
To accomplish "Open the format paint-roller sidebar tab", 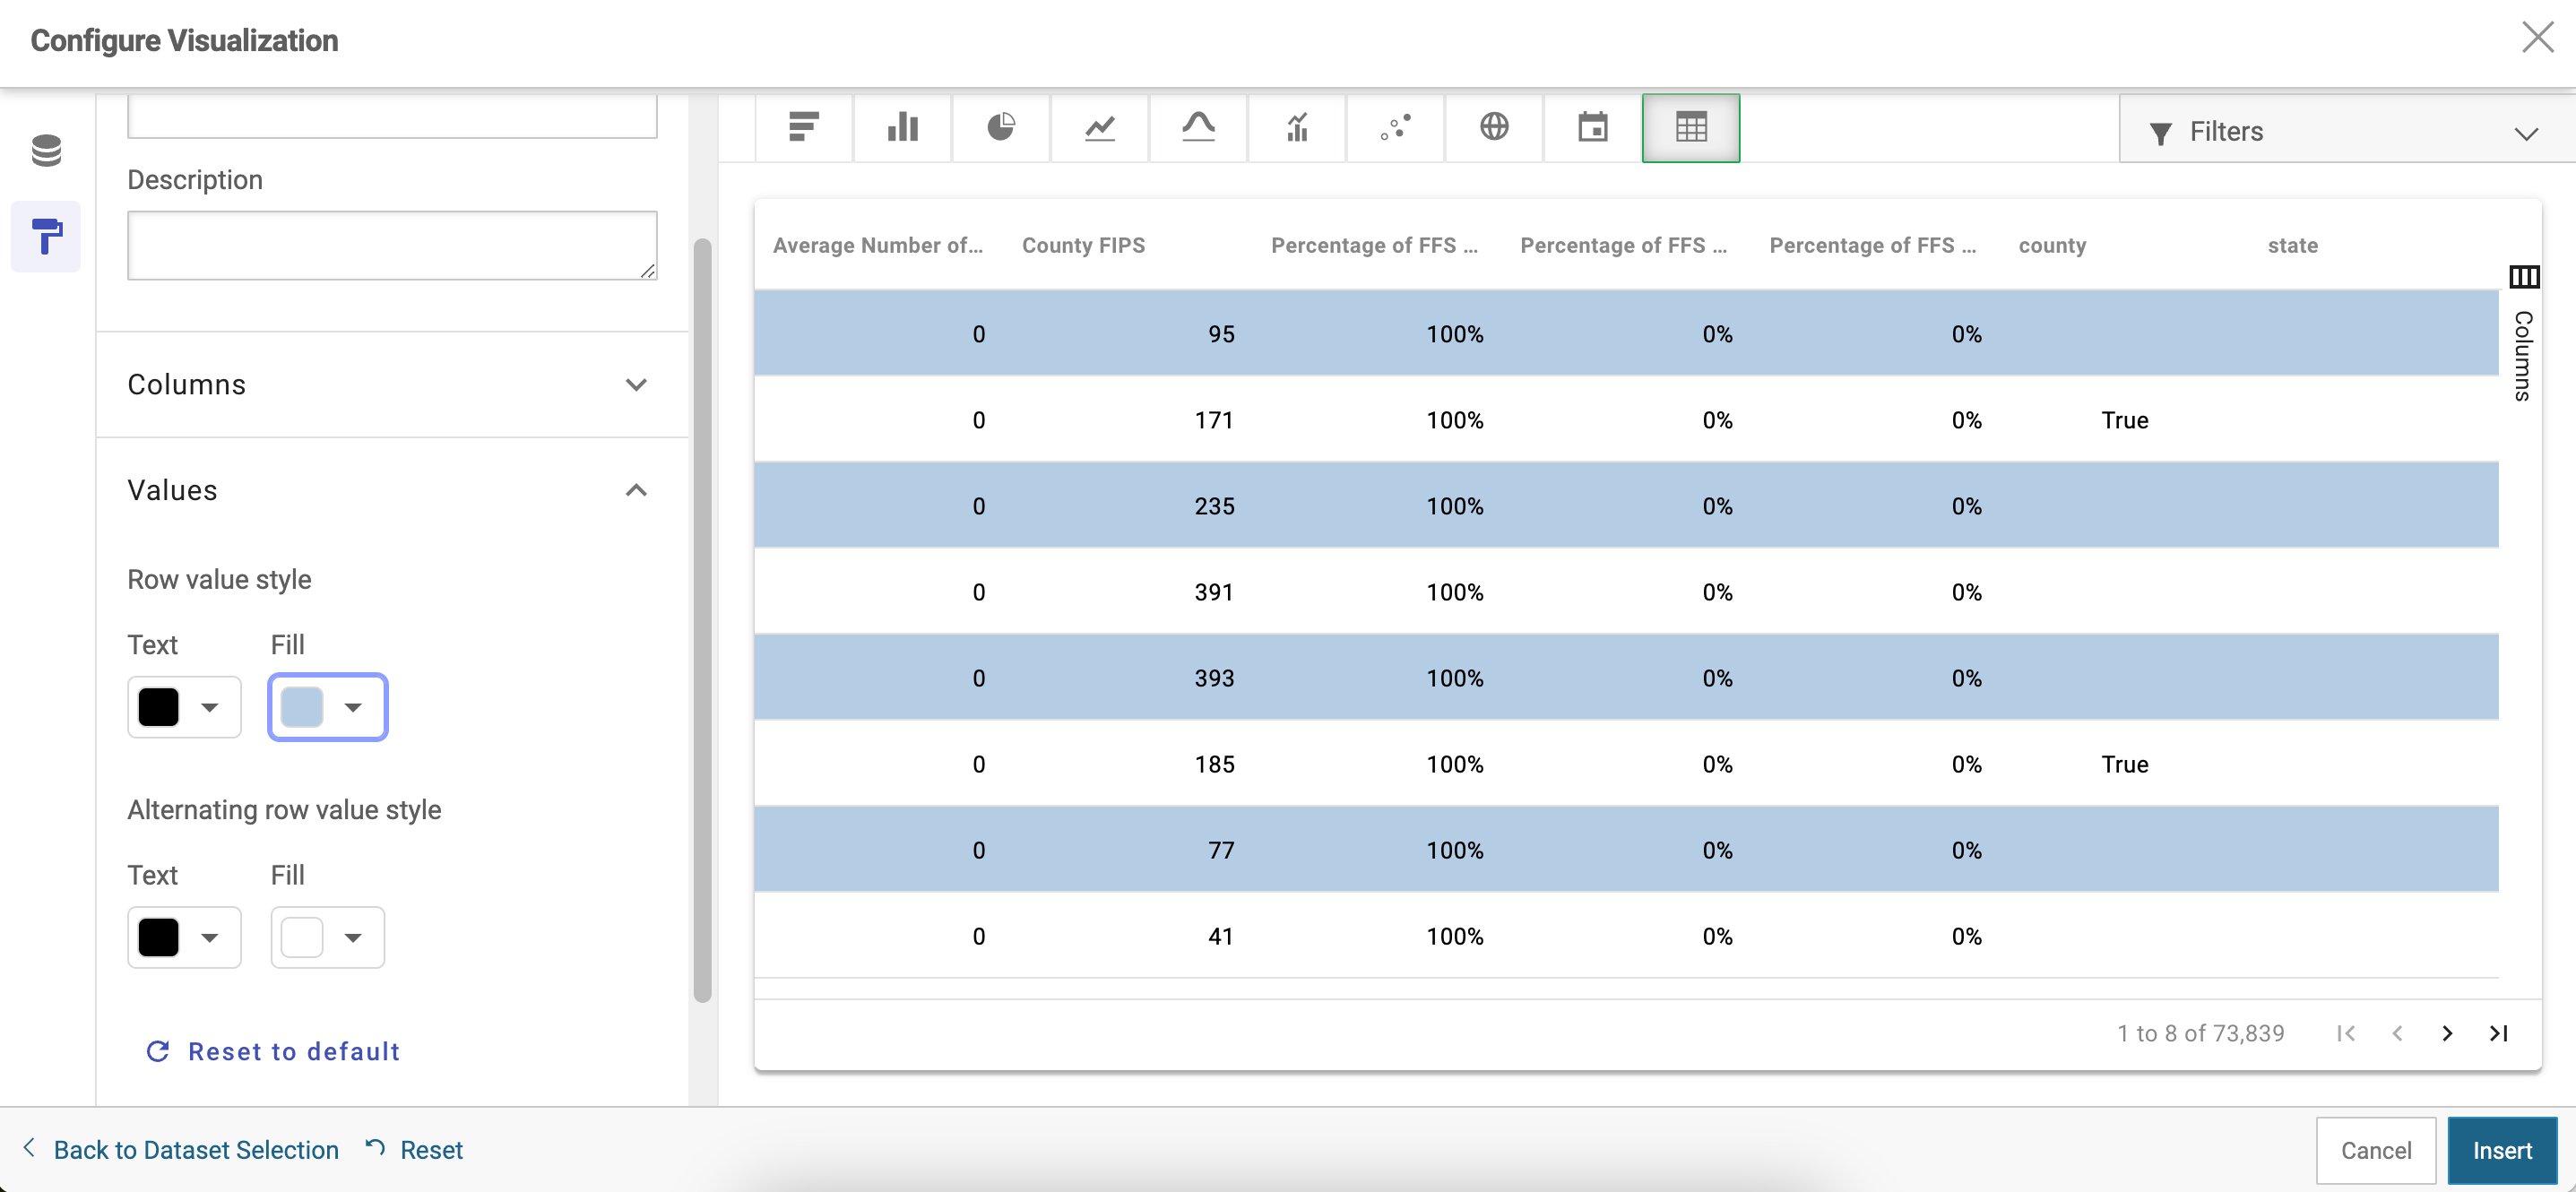I will click(46, 236).
